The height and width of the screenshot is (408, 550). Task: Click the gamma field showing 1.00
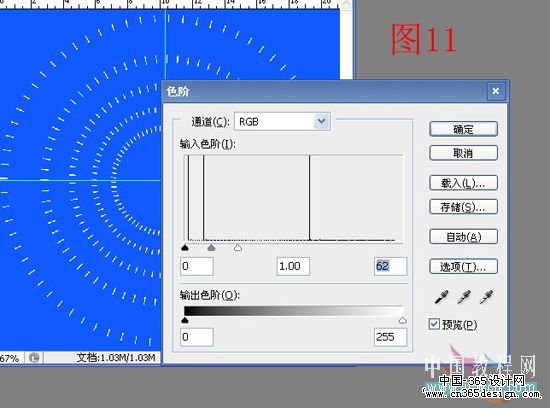point(293,266)
